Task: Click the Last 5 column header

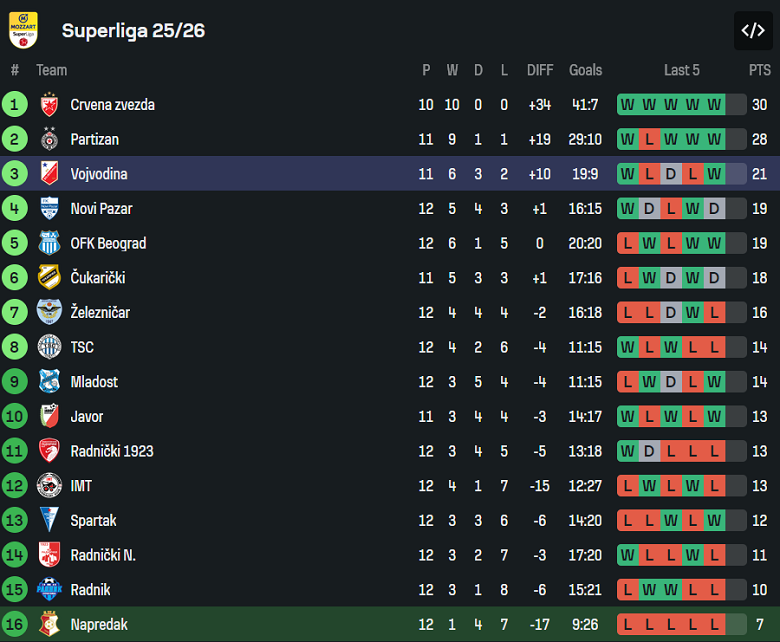Action: pyautogui.click(x=682, y=70)
